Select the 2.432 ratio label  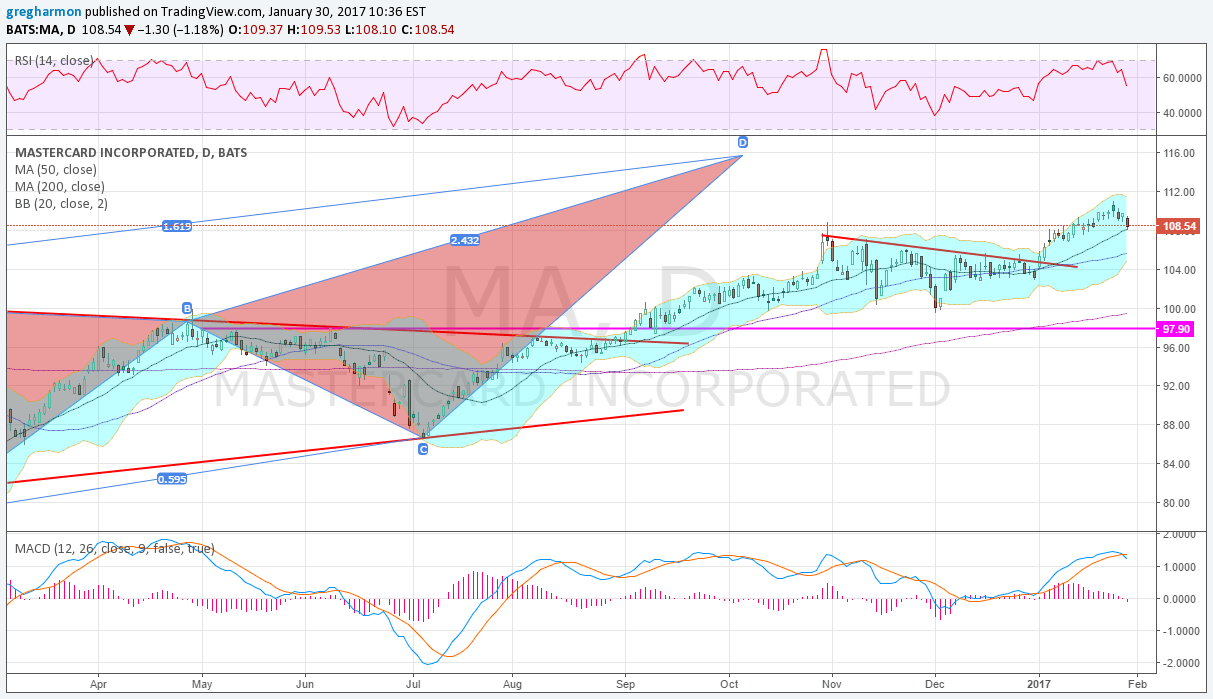(464, 240)
